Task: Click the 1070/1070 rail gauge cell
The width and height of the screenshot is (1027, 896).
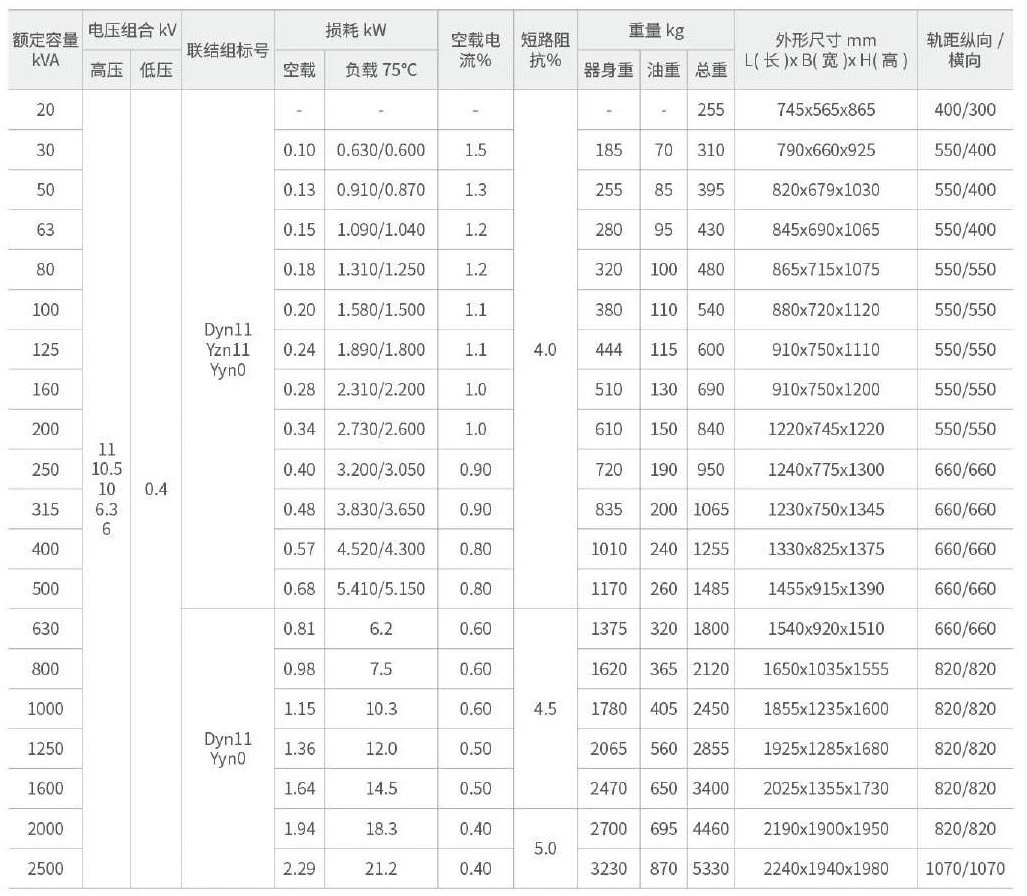Action: [x=965, y=868]
